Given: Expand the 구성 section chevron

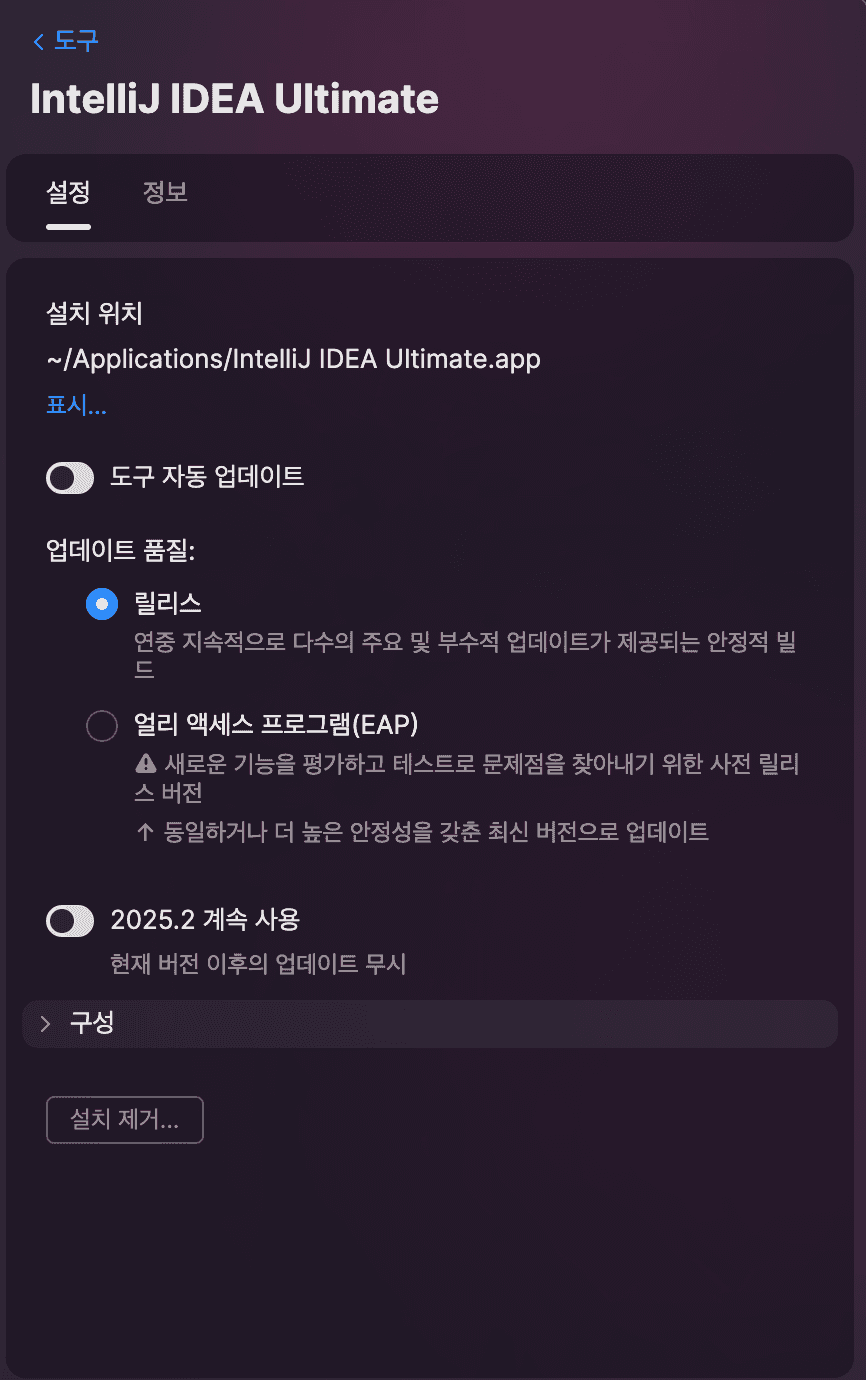Looking at the screenshot, I should (x=45, y=1023).
